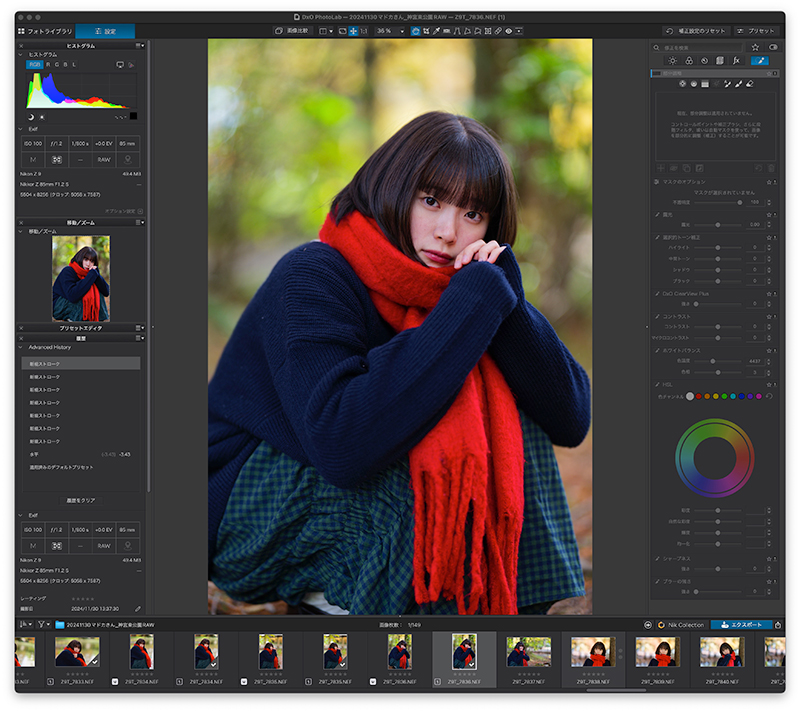Image resolution: width=800 pixels, height=711 pixels.
Task: Collapse the upper Exif section chevron
Action: coord(21,129)
